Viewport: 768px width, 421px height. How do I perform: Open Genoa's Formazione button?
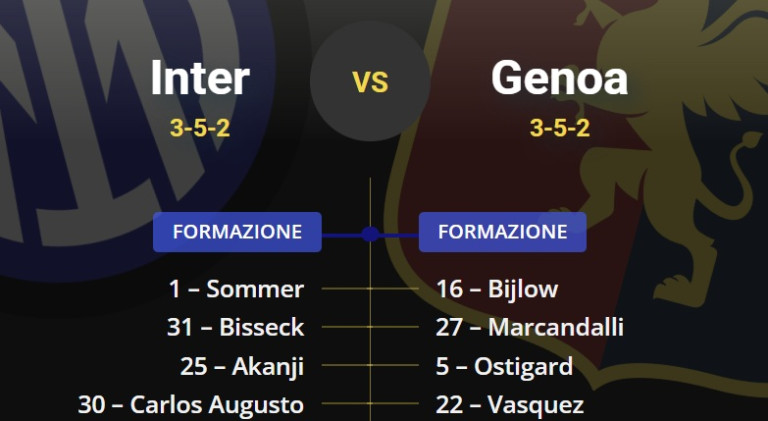[502, 232]
